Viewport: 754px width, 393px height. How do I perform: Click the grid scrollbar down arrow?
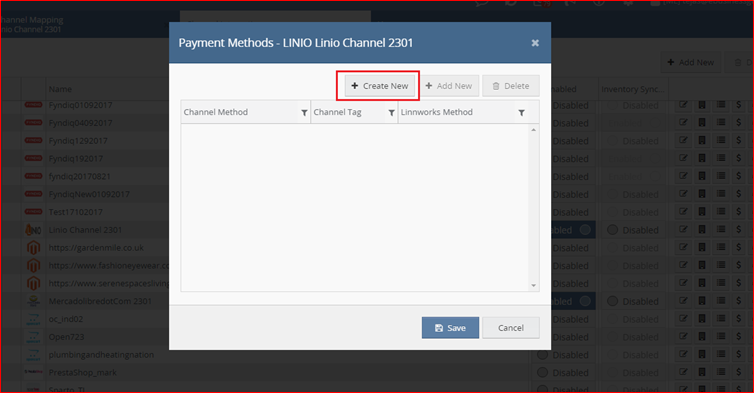pyautogui.click(x=533, y=286)
